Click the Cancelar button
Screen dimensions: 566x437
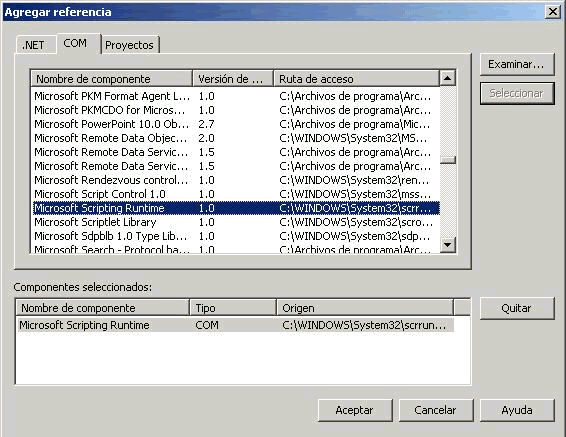point(436,410)
